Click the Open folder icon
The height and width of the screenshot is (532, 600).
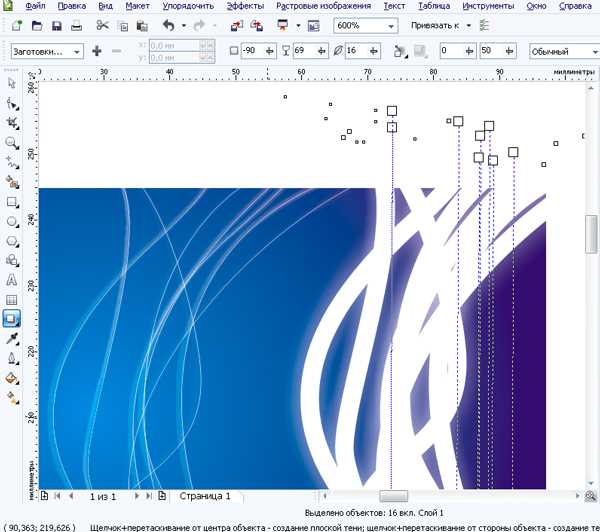pyautogui.click(x=37, y=26)
